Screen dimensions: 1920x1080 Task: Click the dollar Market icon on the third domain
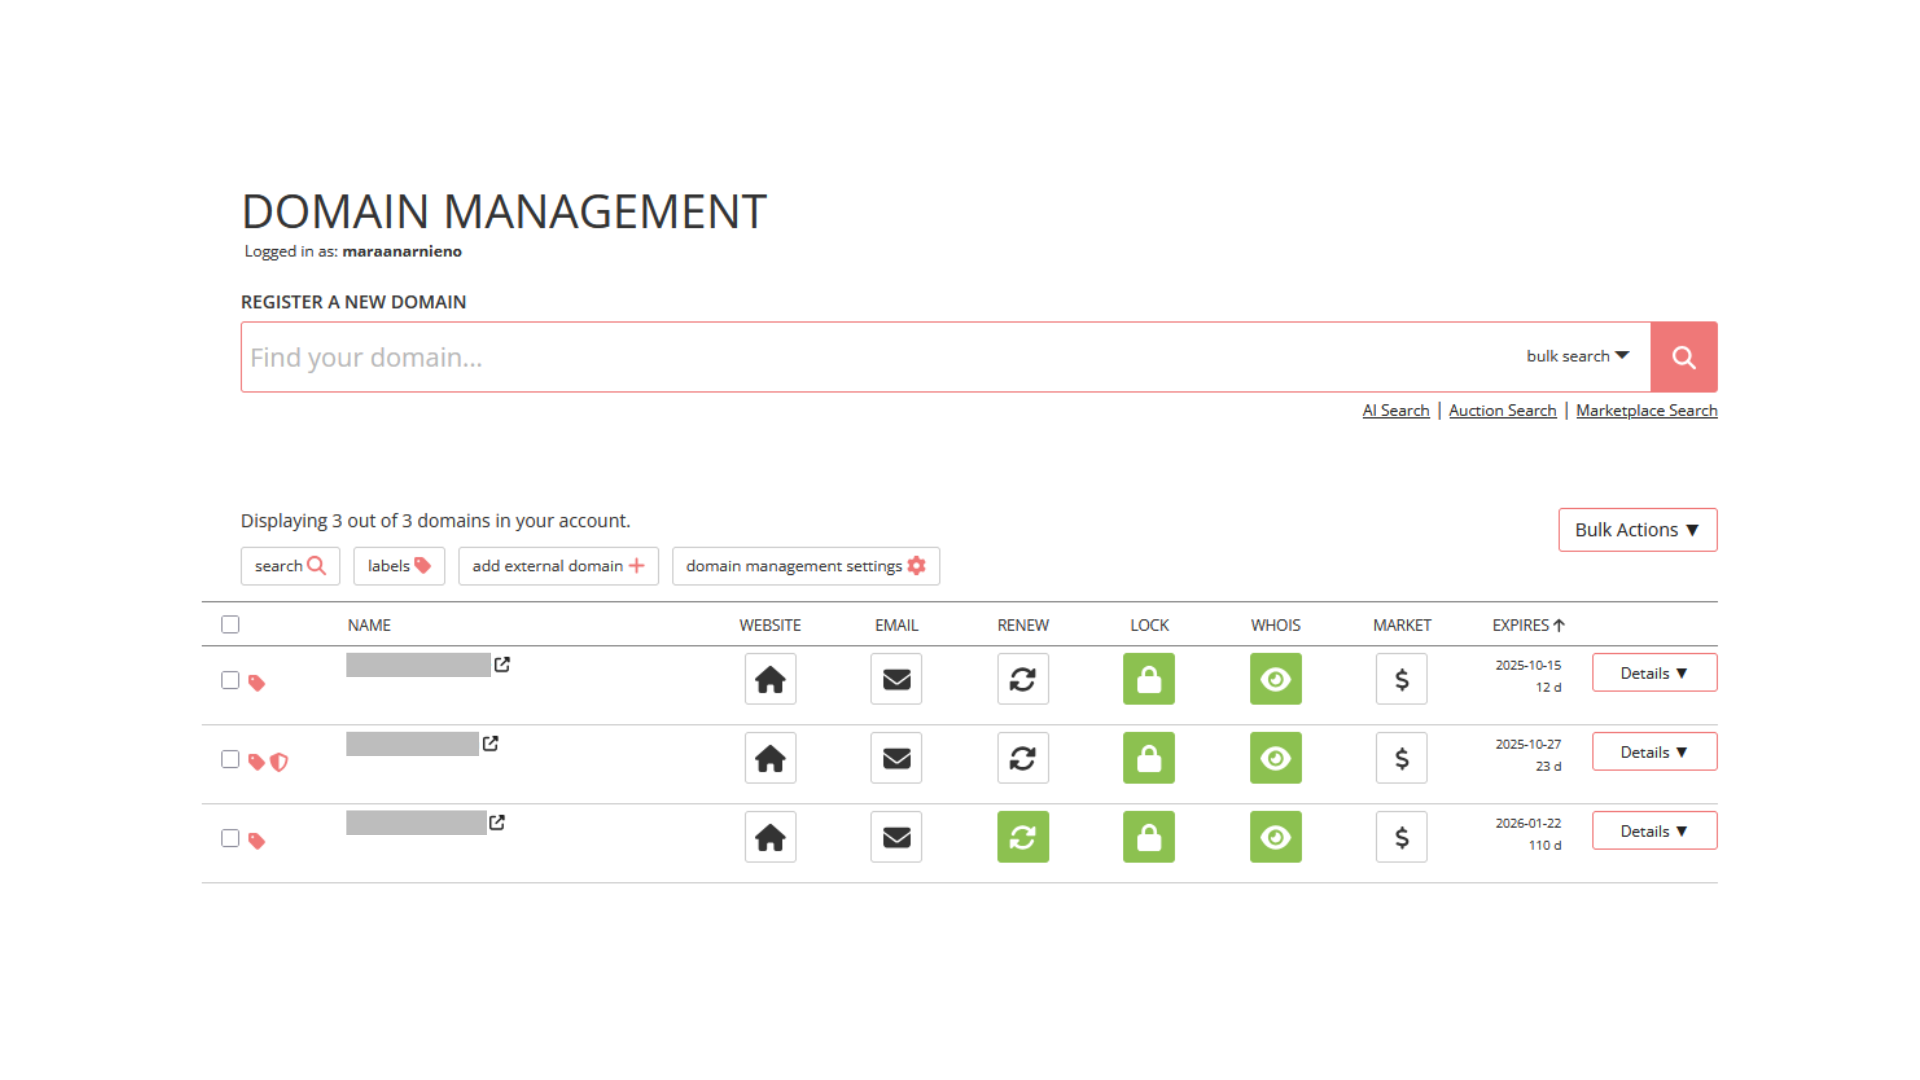[1401, 837]
